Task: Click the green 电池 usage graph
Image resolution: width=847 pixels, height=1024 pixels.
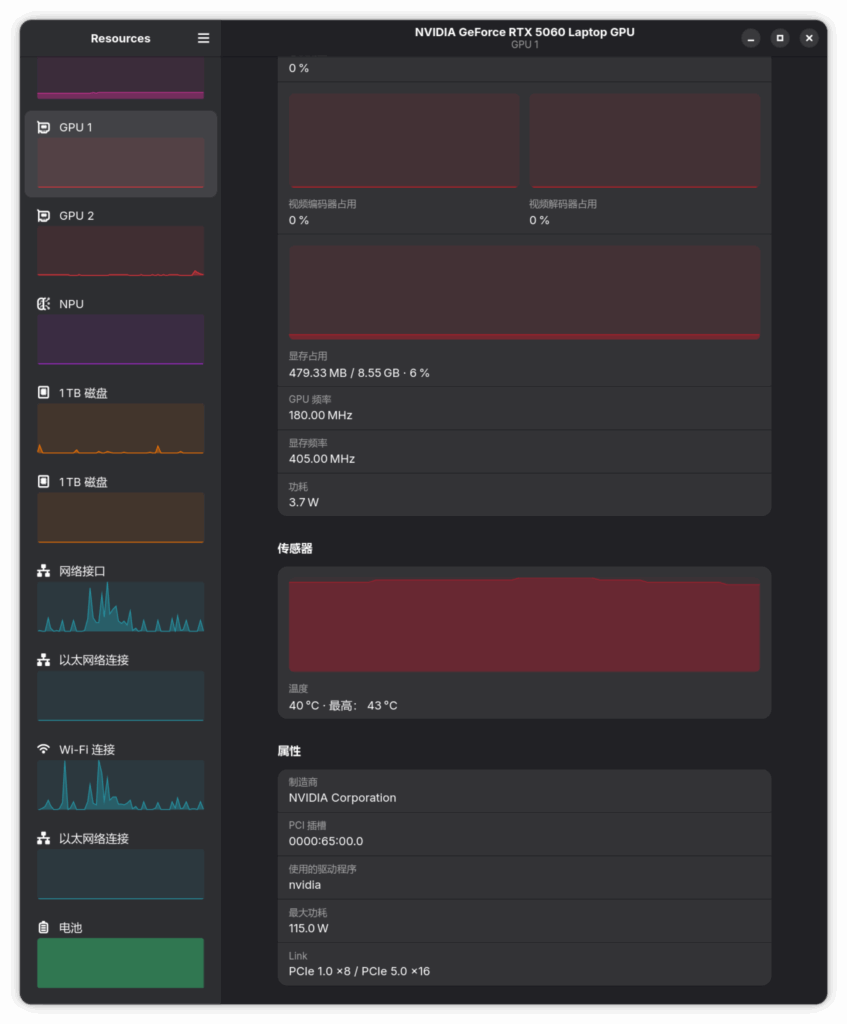Action: [120, 962]
